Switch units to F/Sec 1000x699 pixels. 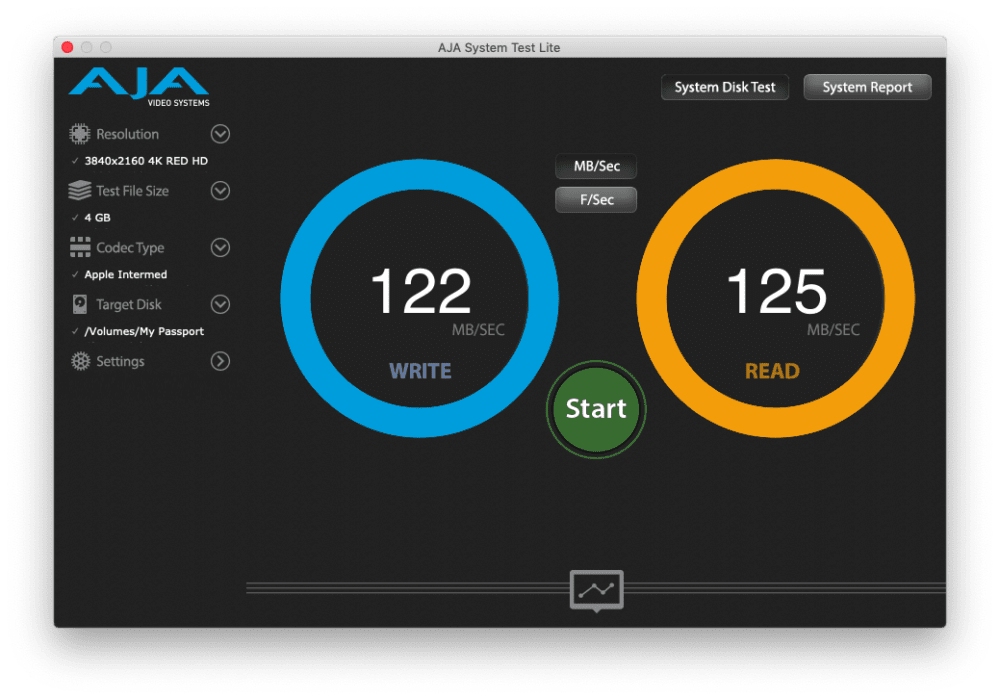596,200
